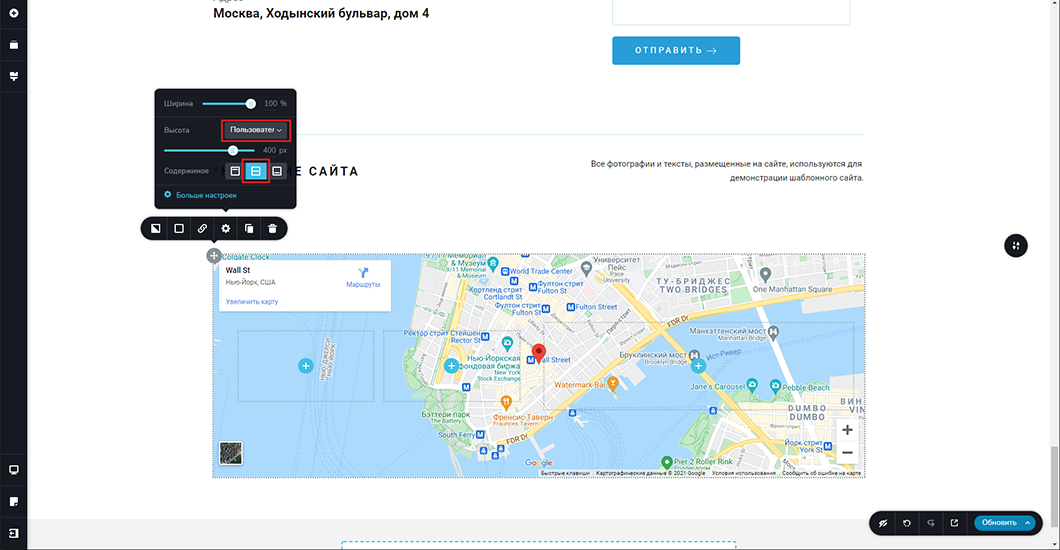The image size is (1060, 550).
Task: Click Увеличить карту link on map card
Action: pos(251,302)
